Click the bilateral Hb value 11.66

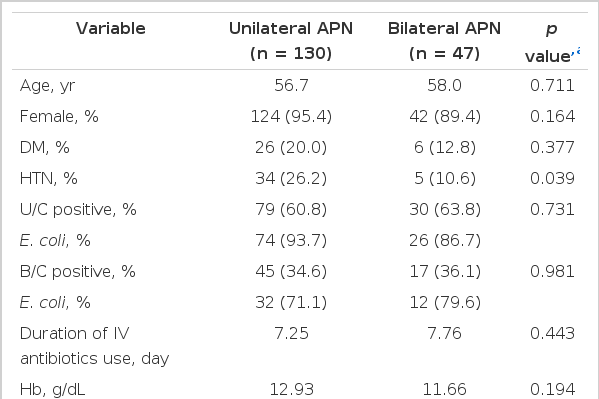point(444,389)
